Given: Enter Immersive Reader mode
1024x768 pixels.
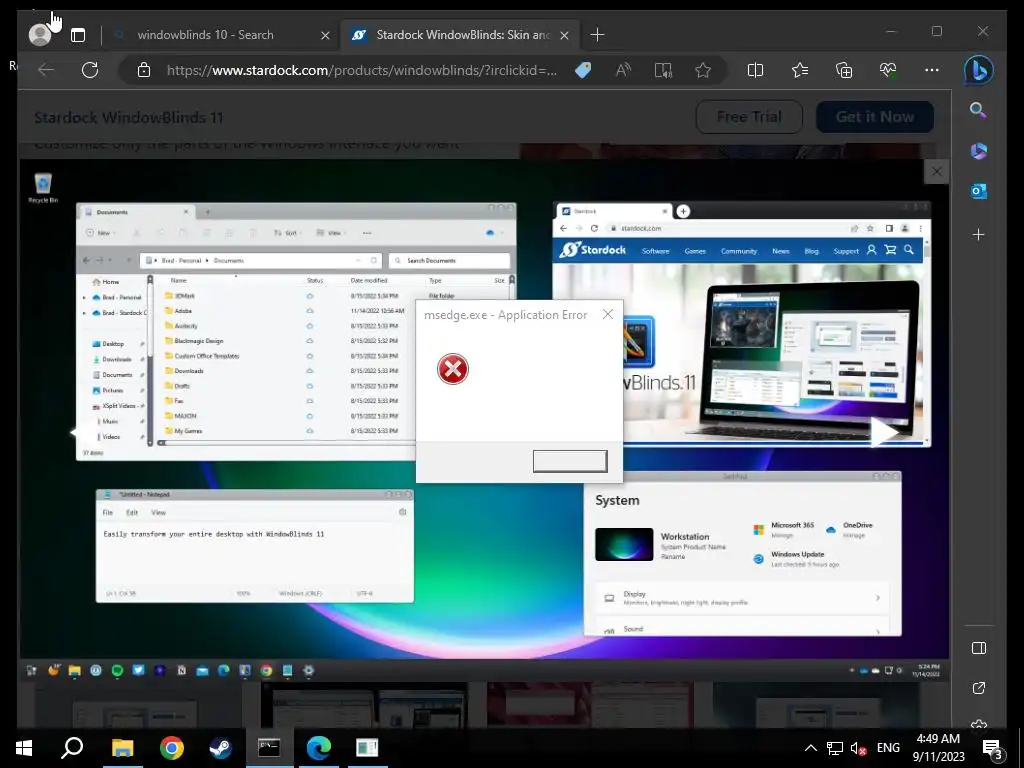Looking at the screenshot, I should (663, 71).
